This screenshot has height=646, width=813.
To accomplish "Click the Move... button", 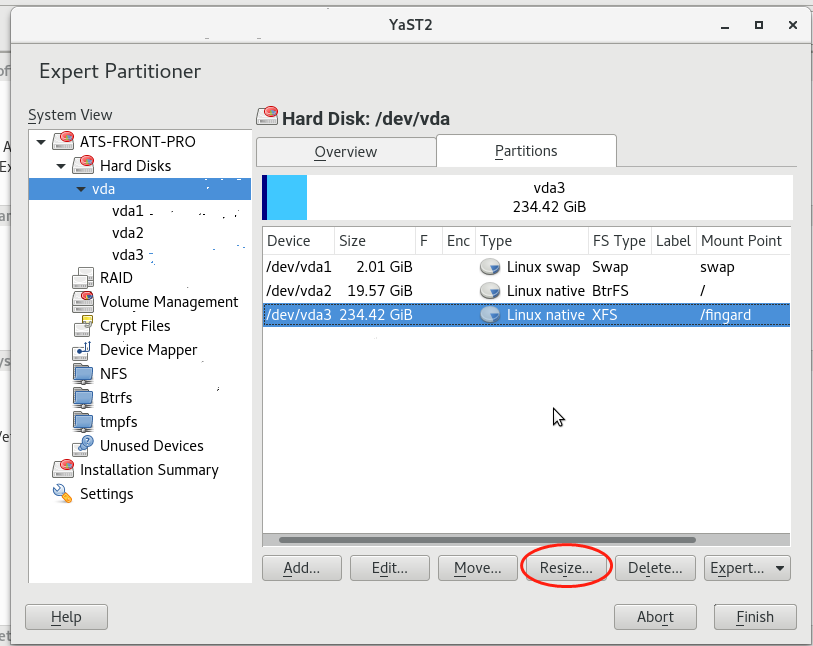I will 478,568.
